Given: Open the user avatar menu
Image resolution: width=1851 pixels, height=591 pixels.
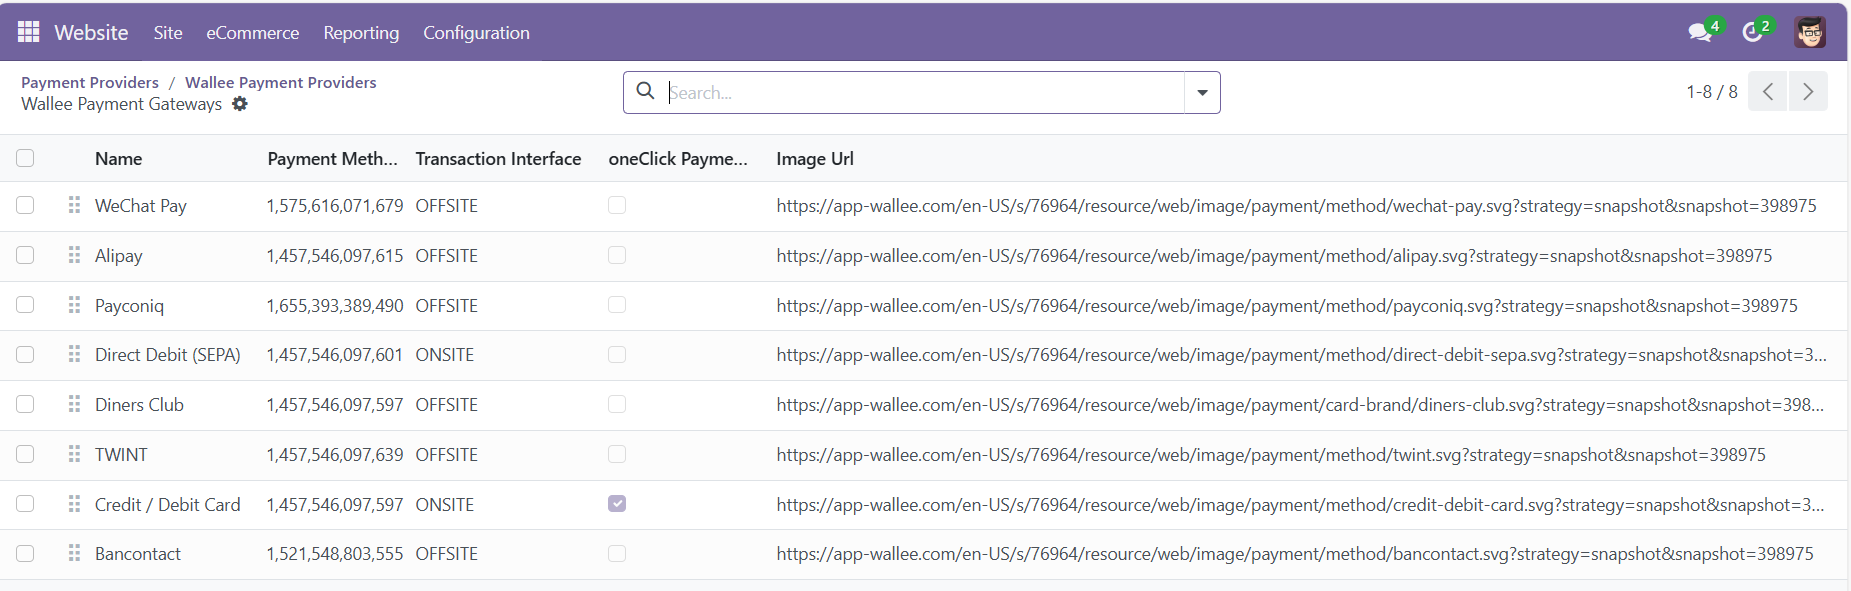Looking at the screenshot, I should (x=1809, y=32).
